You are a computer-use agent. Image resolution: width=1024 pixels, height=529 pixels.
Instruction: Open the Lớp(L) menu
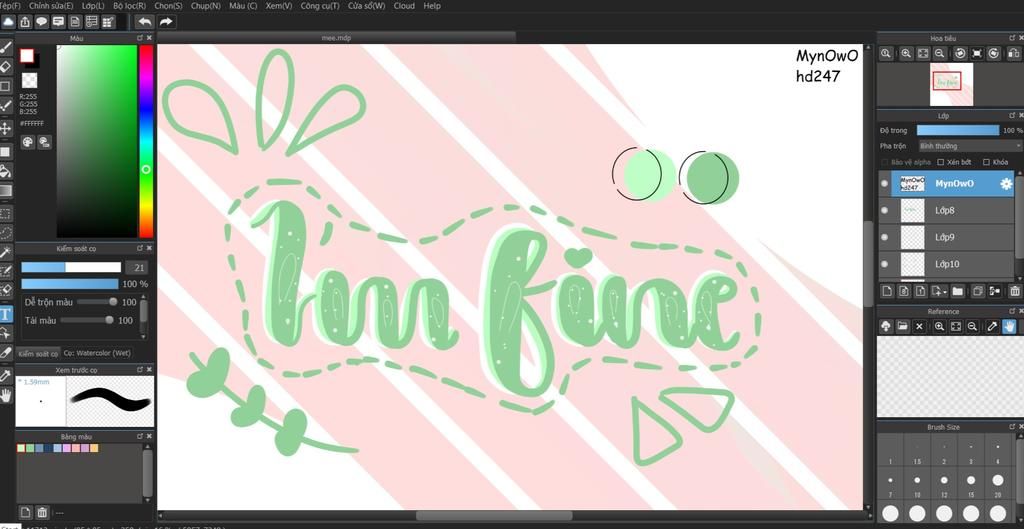click(x=93, y=5)
